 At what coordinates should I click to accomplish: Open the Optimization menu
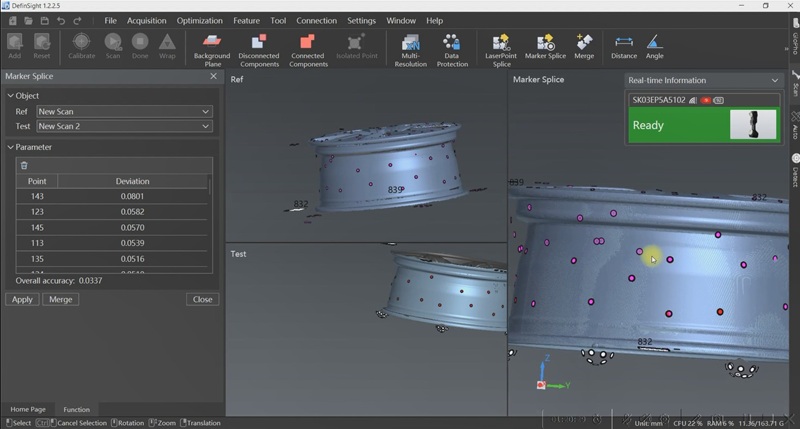(x=200, y=20)
